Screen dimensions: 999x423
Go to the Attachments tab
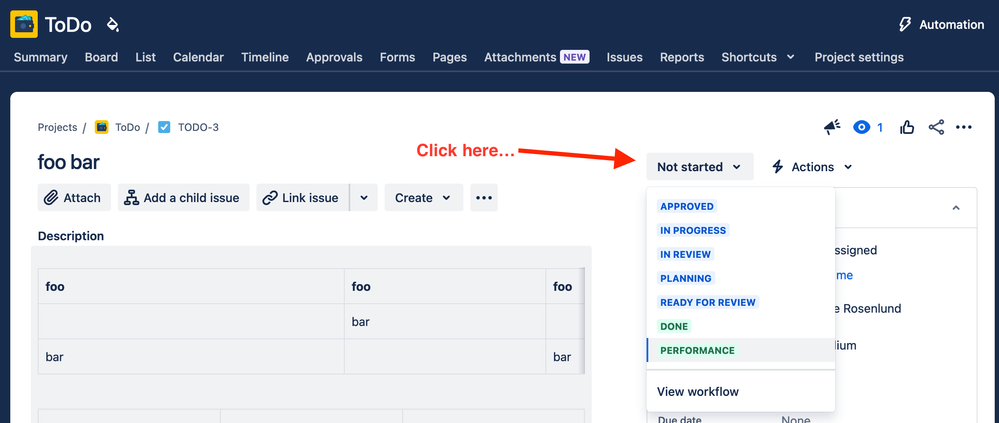tap(536, 57)
